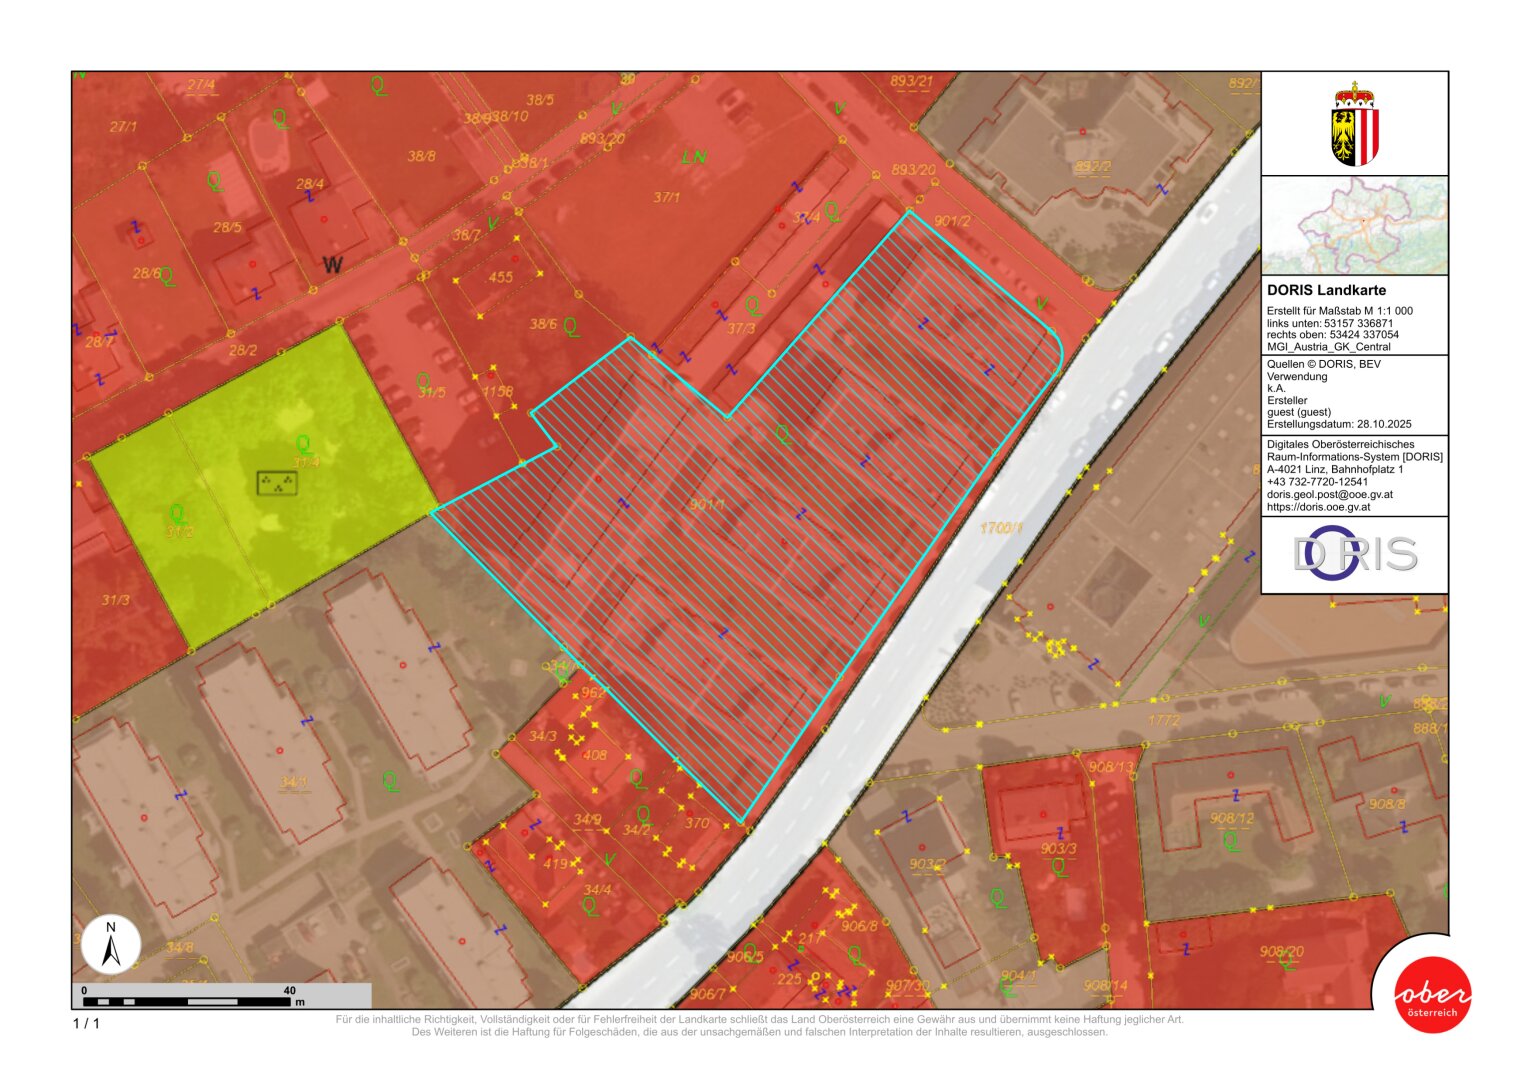Click the doris.geol.post@ooe.gv.at email address
This screenshot has width=1527, height=1080.
point(1329,494)
